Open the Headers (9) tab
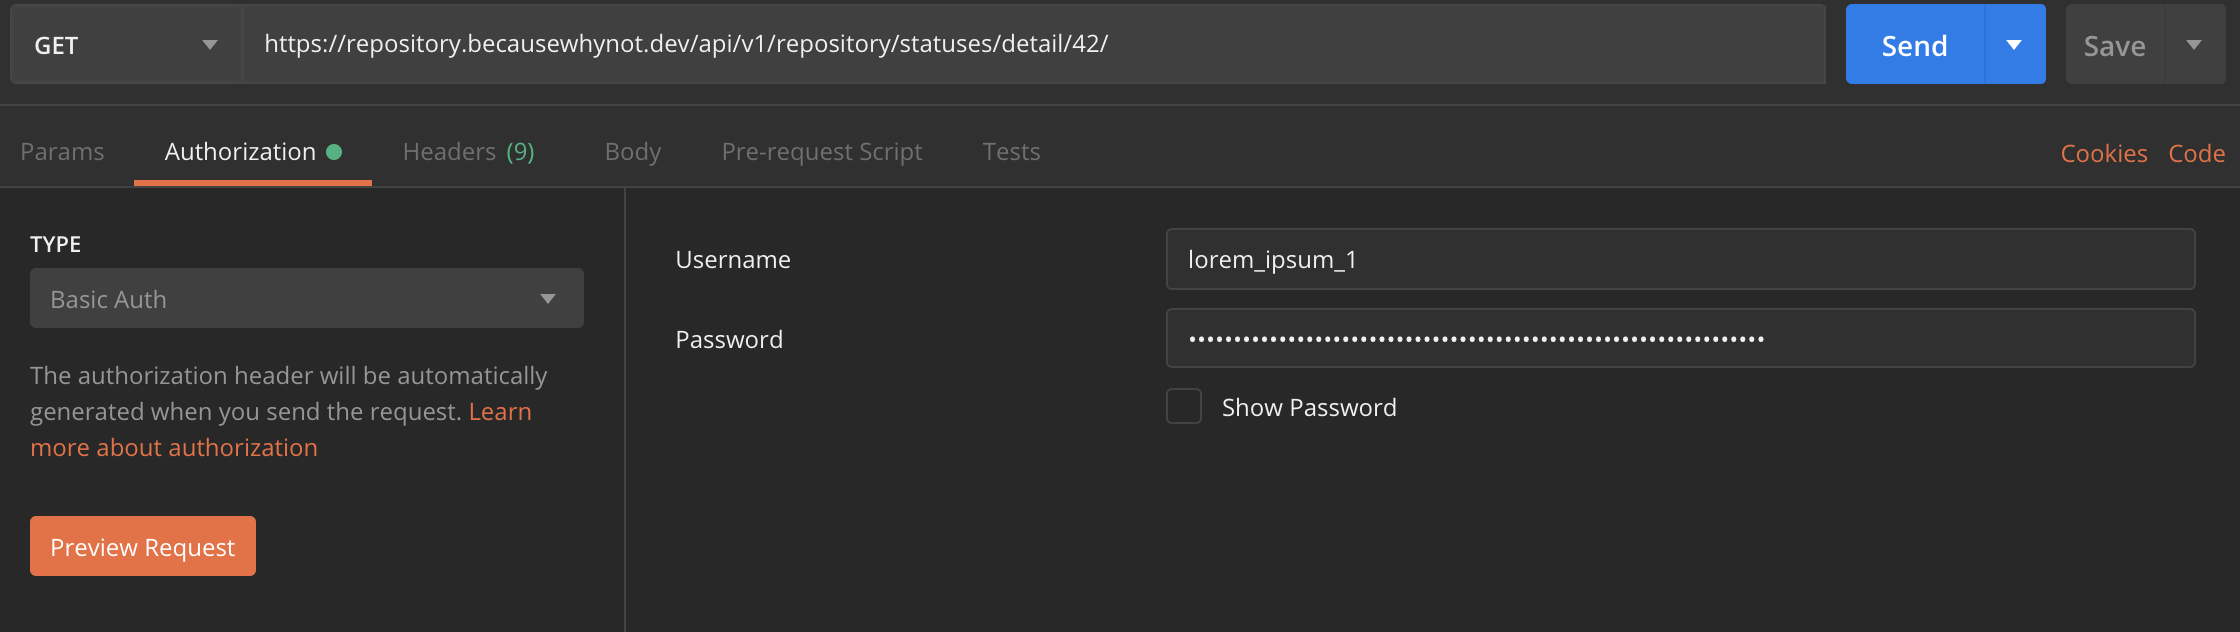The width and height of the screenshot is (2240, 632). click(x=468, y=152)
